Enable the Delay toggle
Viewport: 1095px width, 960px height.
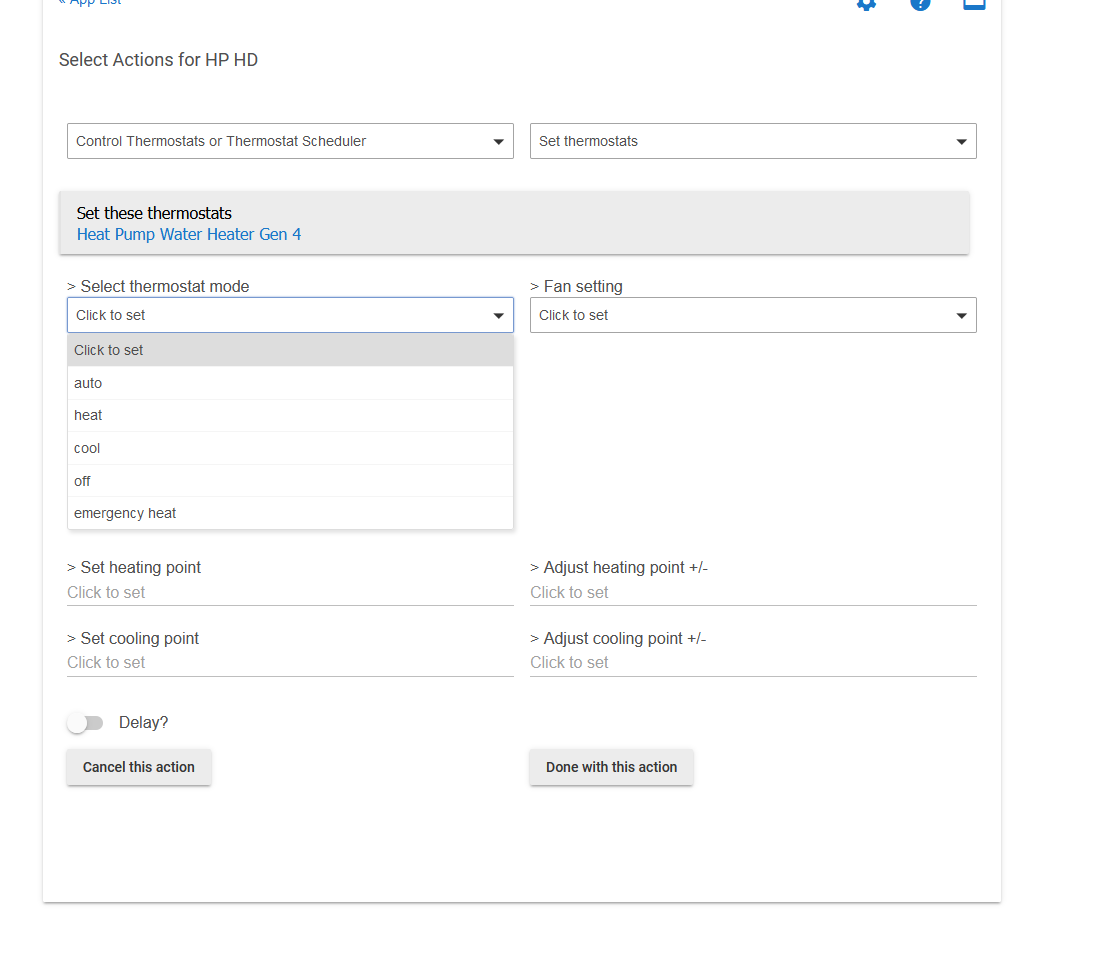(x=85, y=723)
